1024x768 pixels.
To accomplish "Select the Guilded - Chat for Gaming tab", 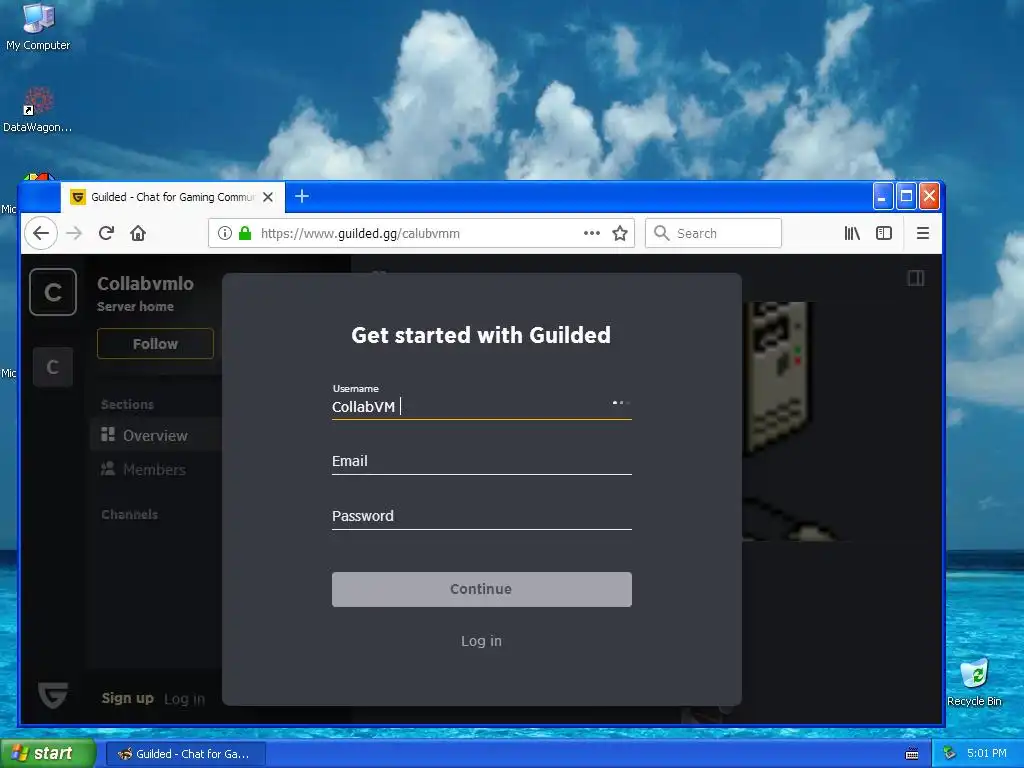I will tap(172, 197).
